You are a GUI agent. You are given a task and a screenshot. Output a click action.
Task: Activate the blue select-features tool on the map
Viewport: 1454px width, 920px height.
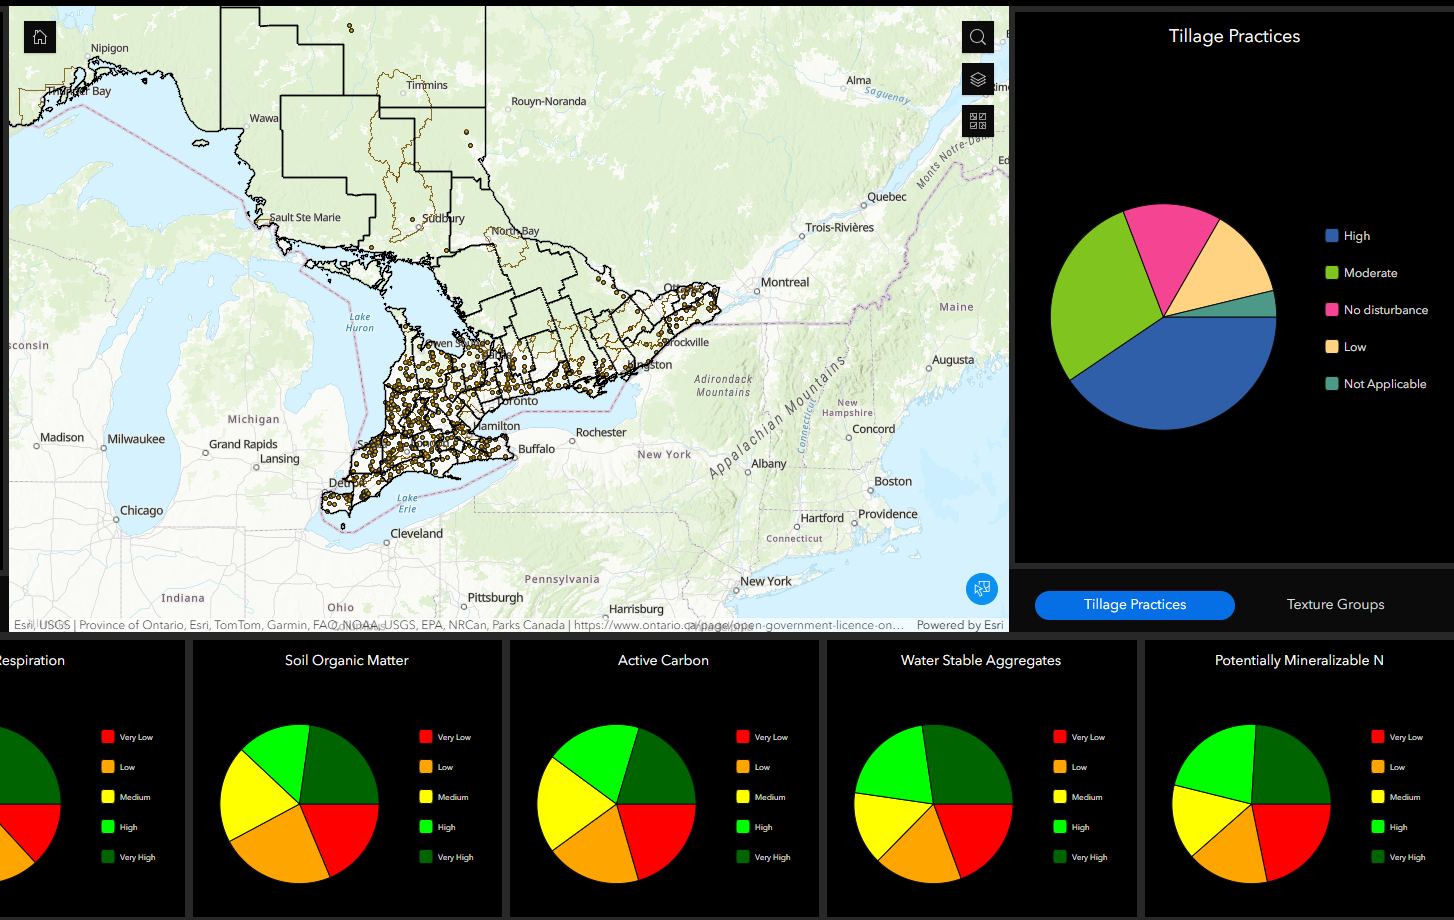(981, 589)
